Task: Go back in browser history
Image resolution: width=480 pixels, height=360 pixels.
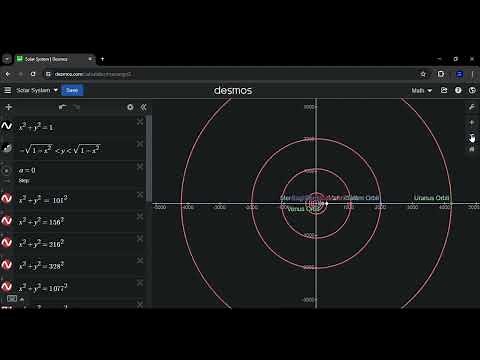Action: point(8,74)
